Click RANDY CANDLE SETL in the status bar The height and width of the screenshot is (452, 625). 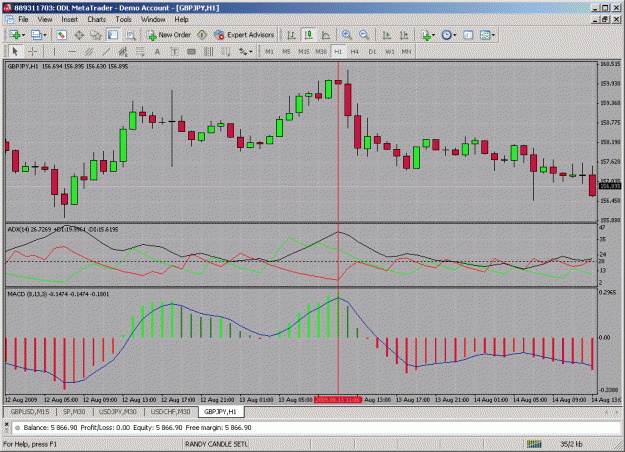(216, 444)
